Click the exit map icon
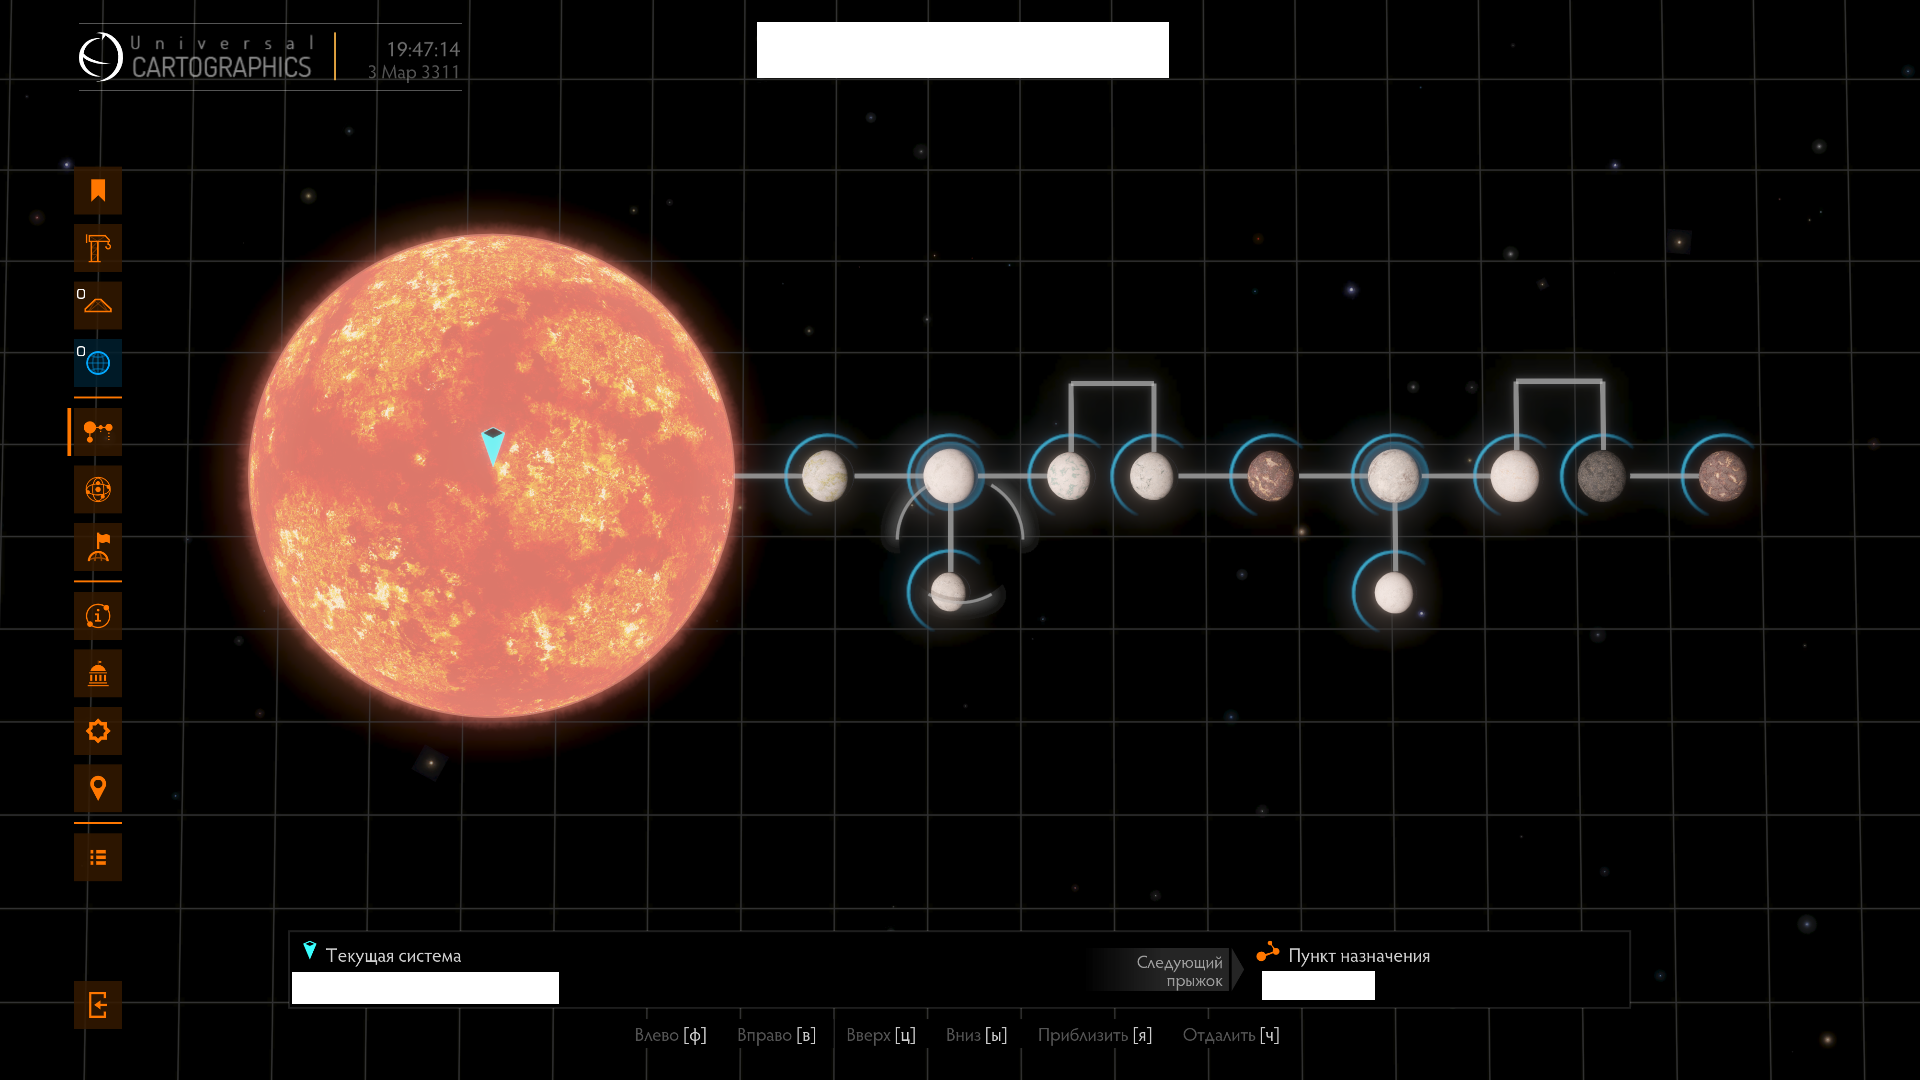The width and height of the screenshot is (1920, 1080). [98, 1005]
